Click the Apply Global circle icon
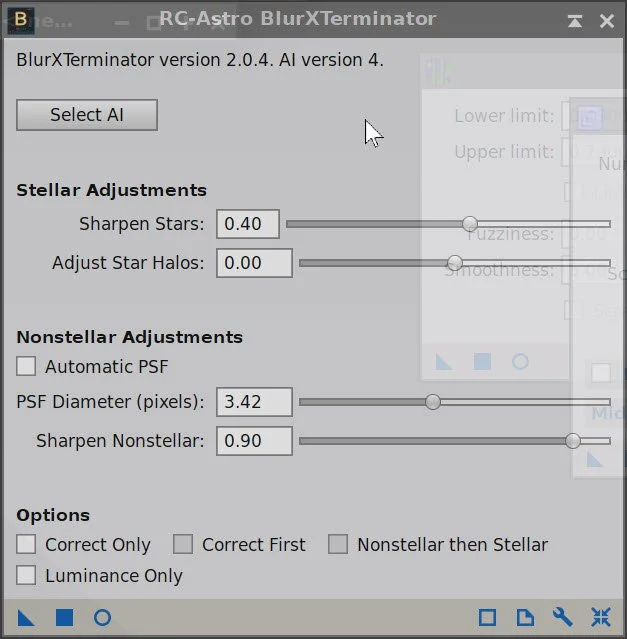Screen dimensions: 627x639 click(x=102, y=618)
